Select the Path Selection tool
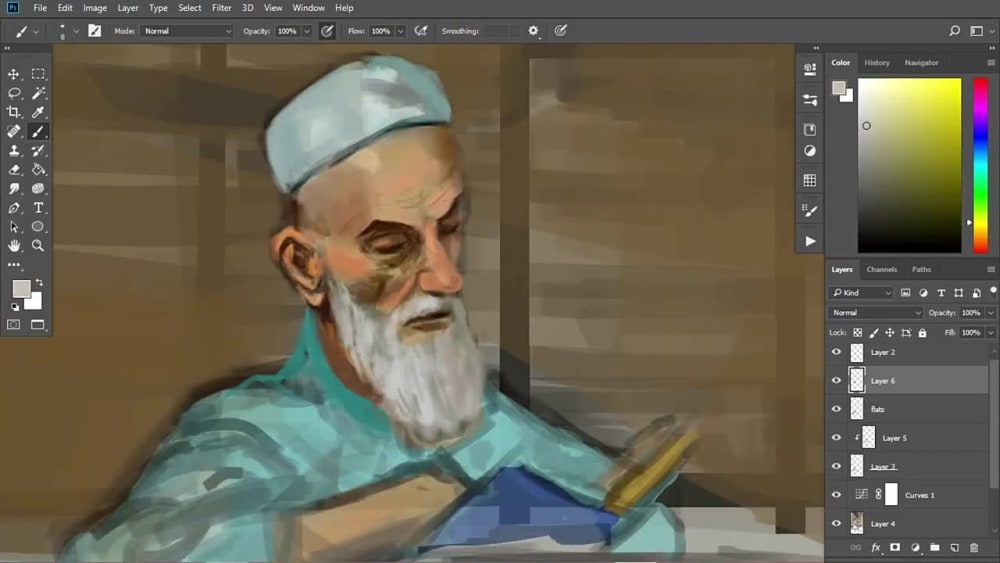The image size is (1000, 563). (13, 227)
